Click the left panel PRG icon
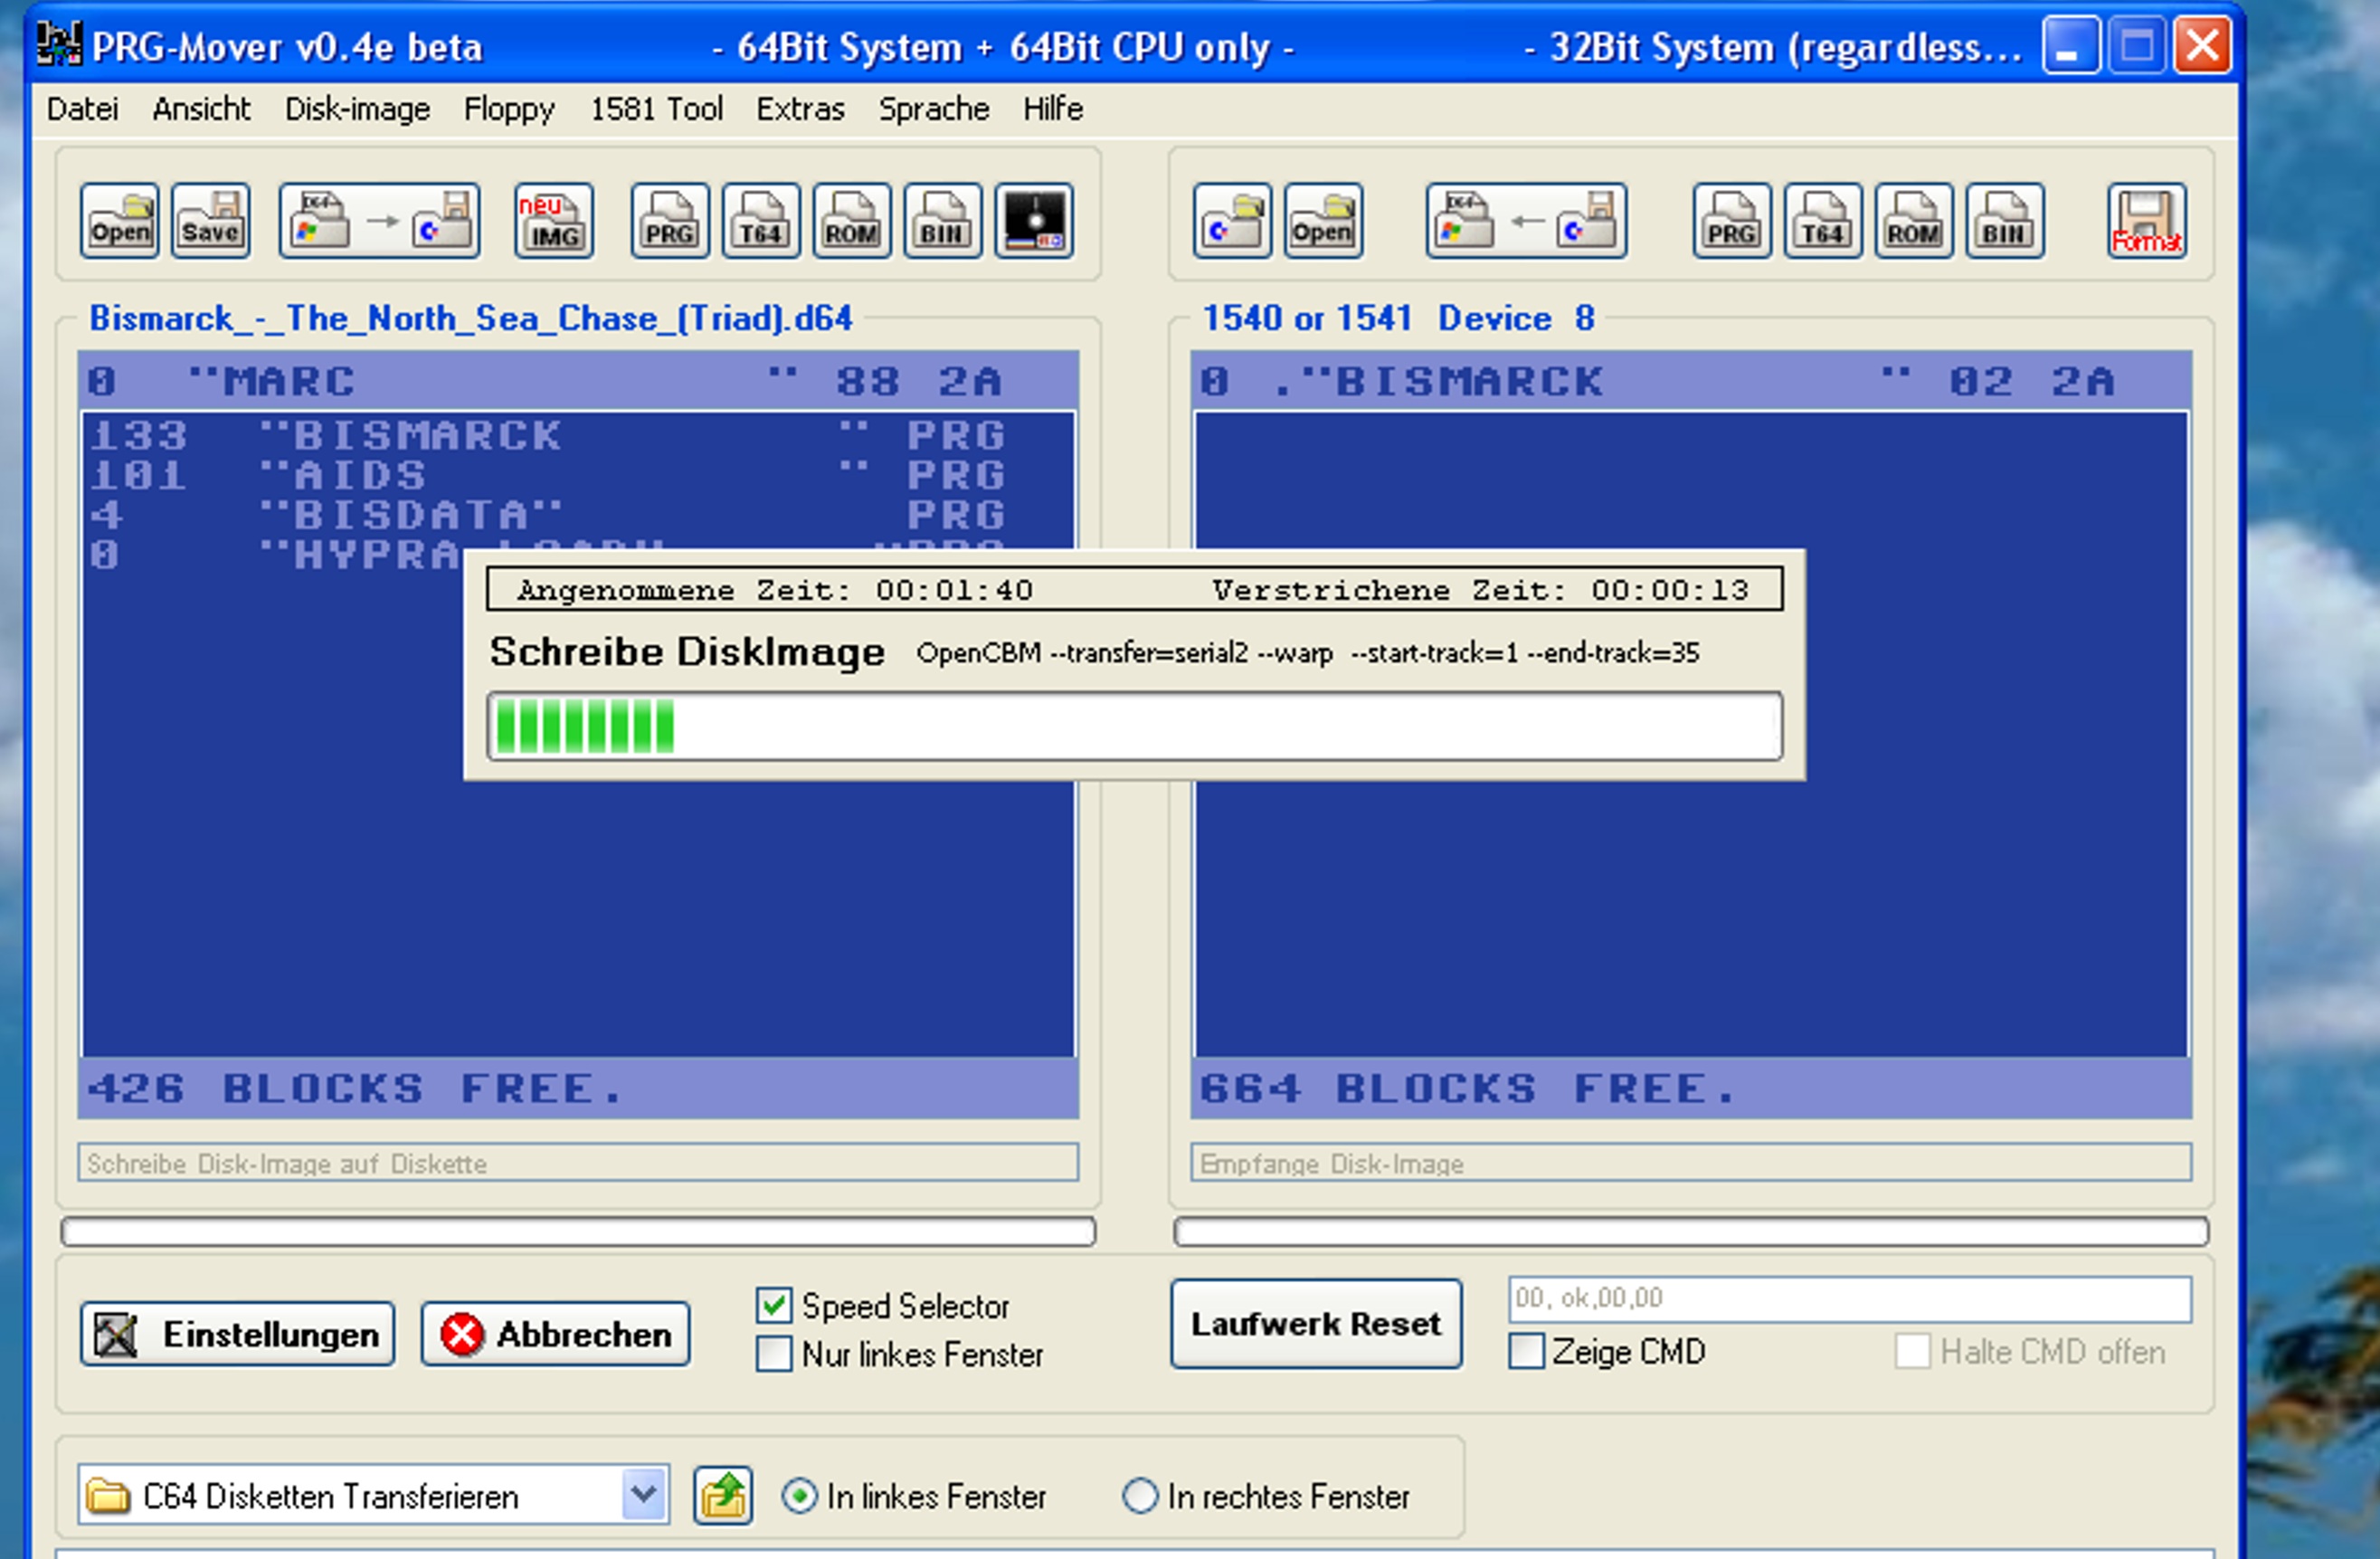 670,221
